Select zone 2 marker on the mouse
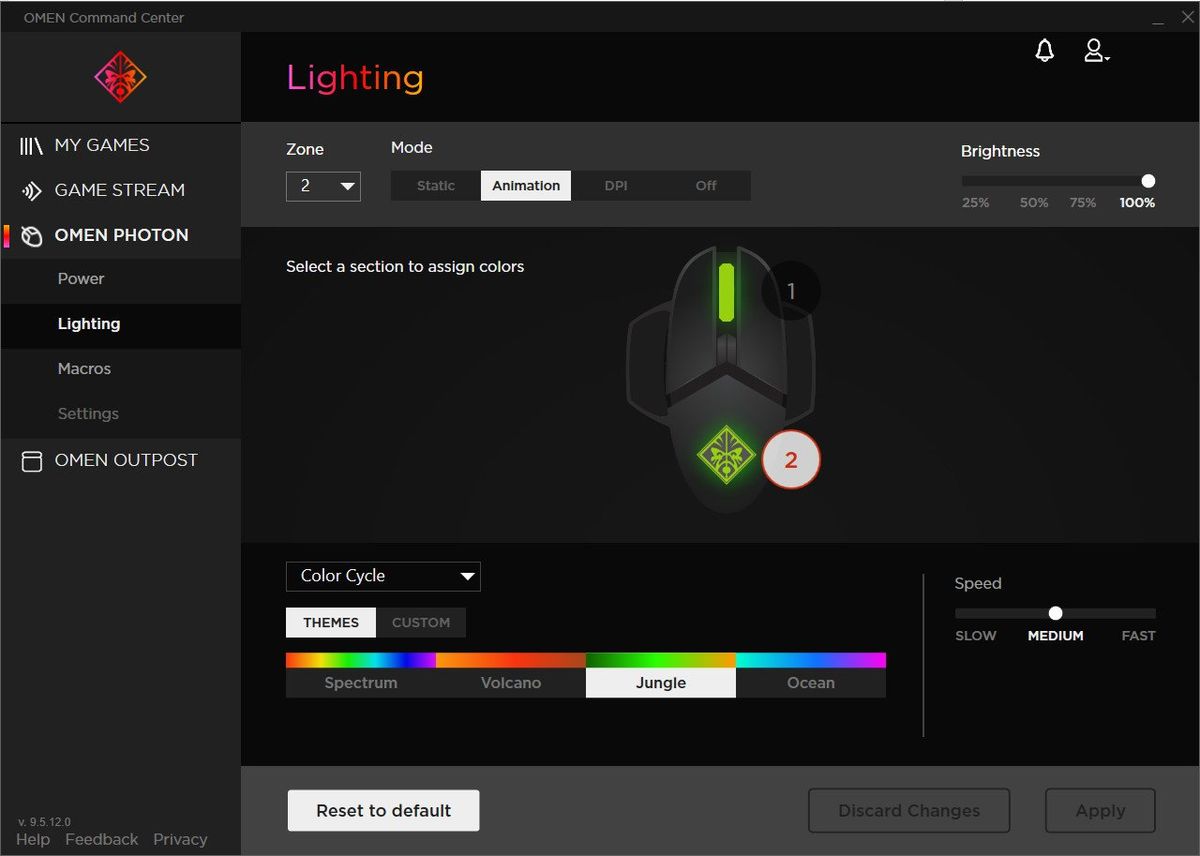Image resolution: width=1200 pixels, height=856 pixels. tap(791, 460)
